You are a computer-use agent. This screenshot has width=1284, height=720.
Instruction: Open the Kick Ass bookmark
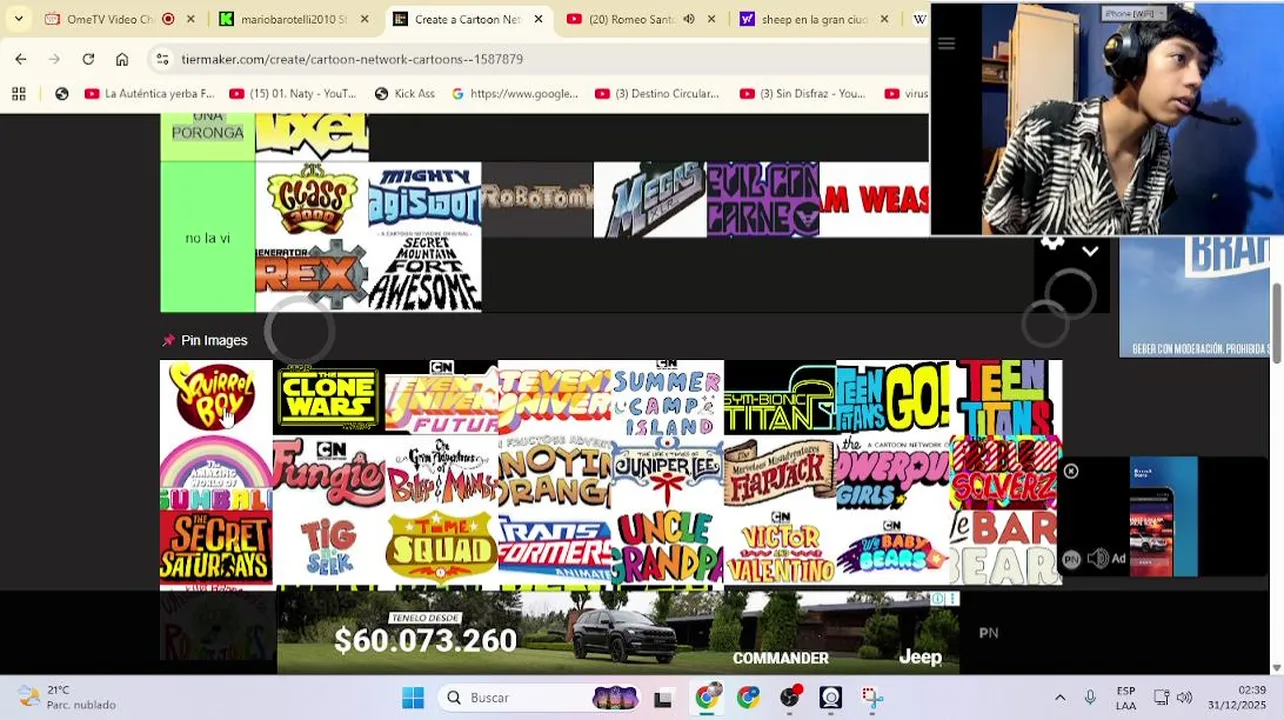click(404, 93)
